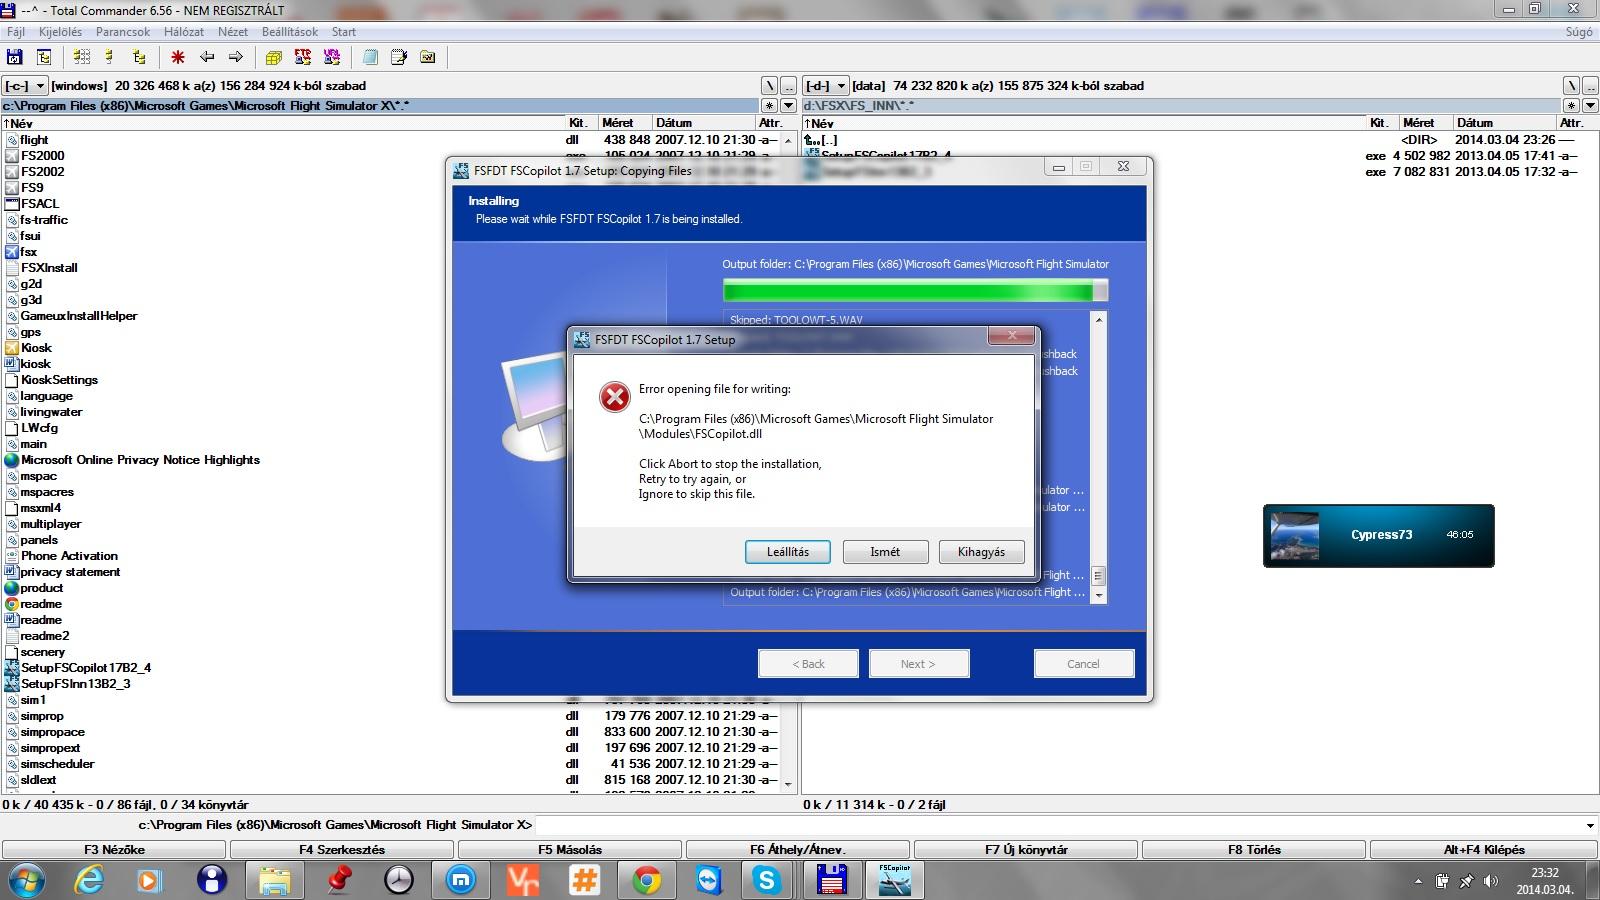The height and width of the screenshot is (900, 1600).
Task: Go forward with the right arrow toolbar icon
Action: tap(236, 57)
